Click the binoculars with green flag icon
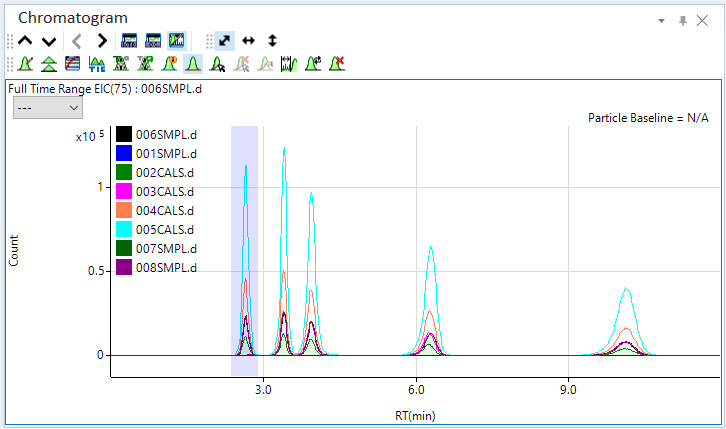The width and height of the screenshot is (726, 429). 145,64
